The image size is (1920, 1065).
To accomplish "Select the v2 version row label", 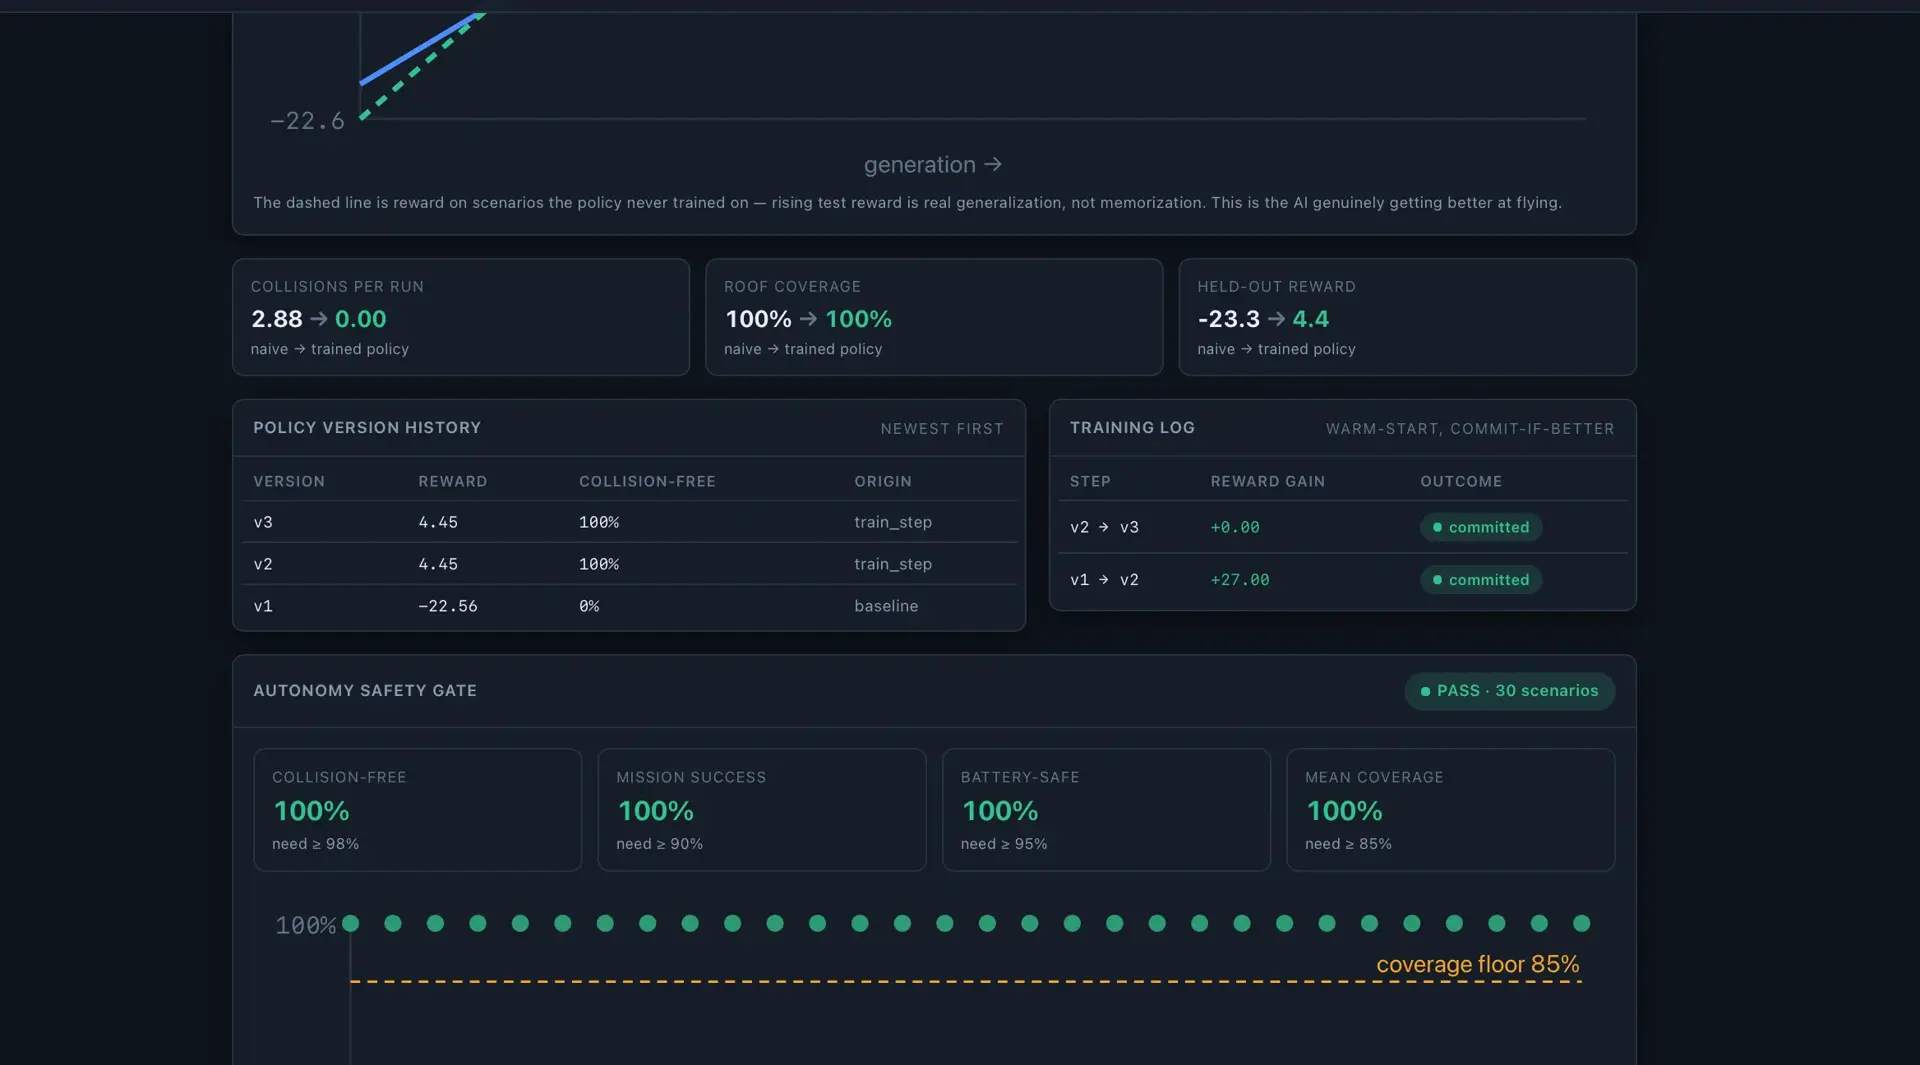I will pos(263,564).
